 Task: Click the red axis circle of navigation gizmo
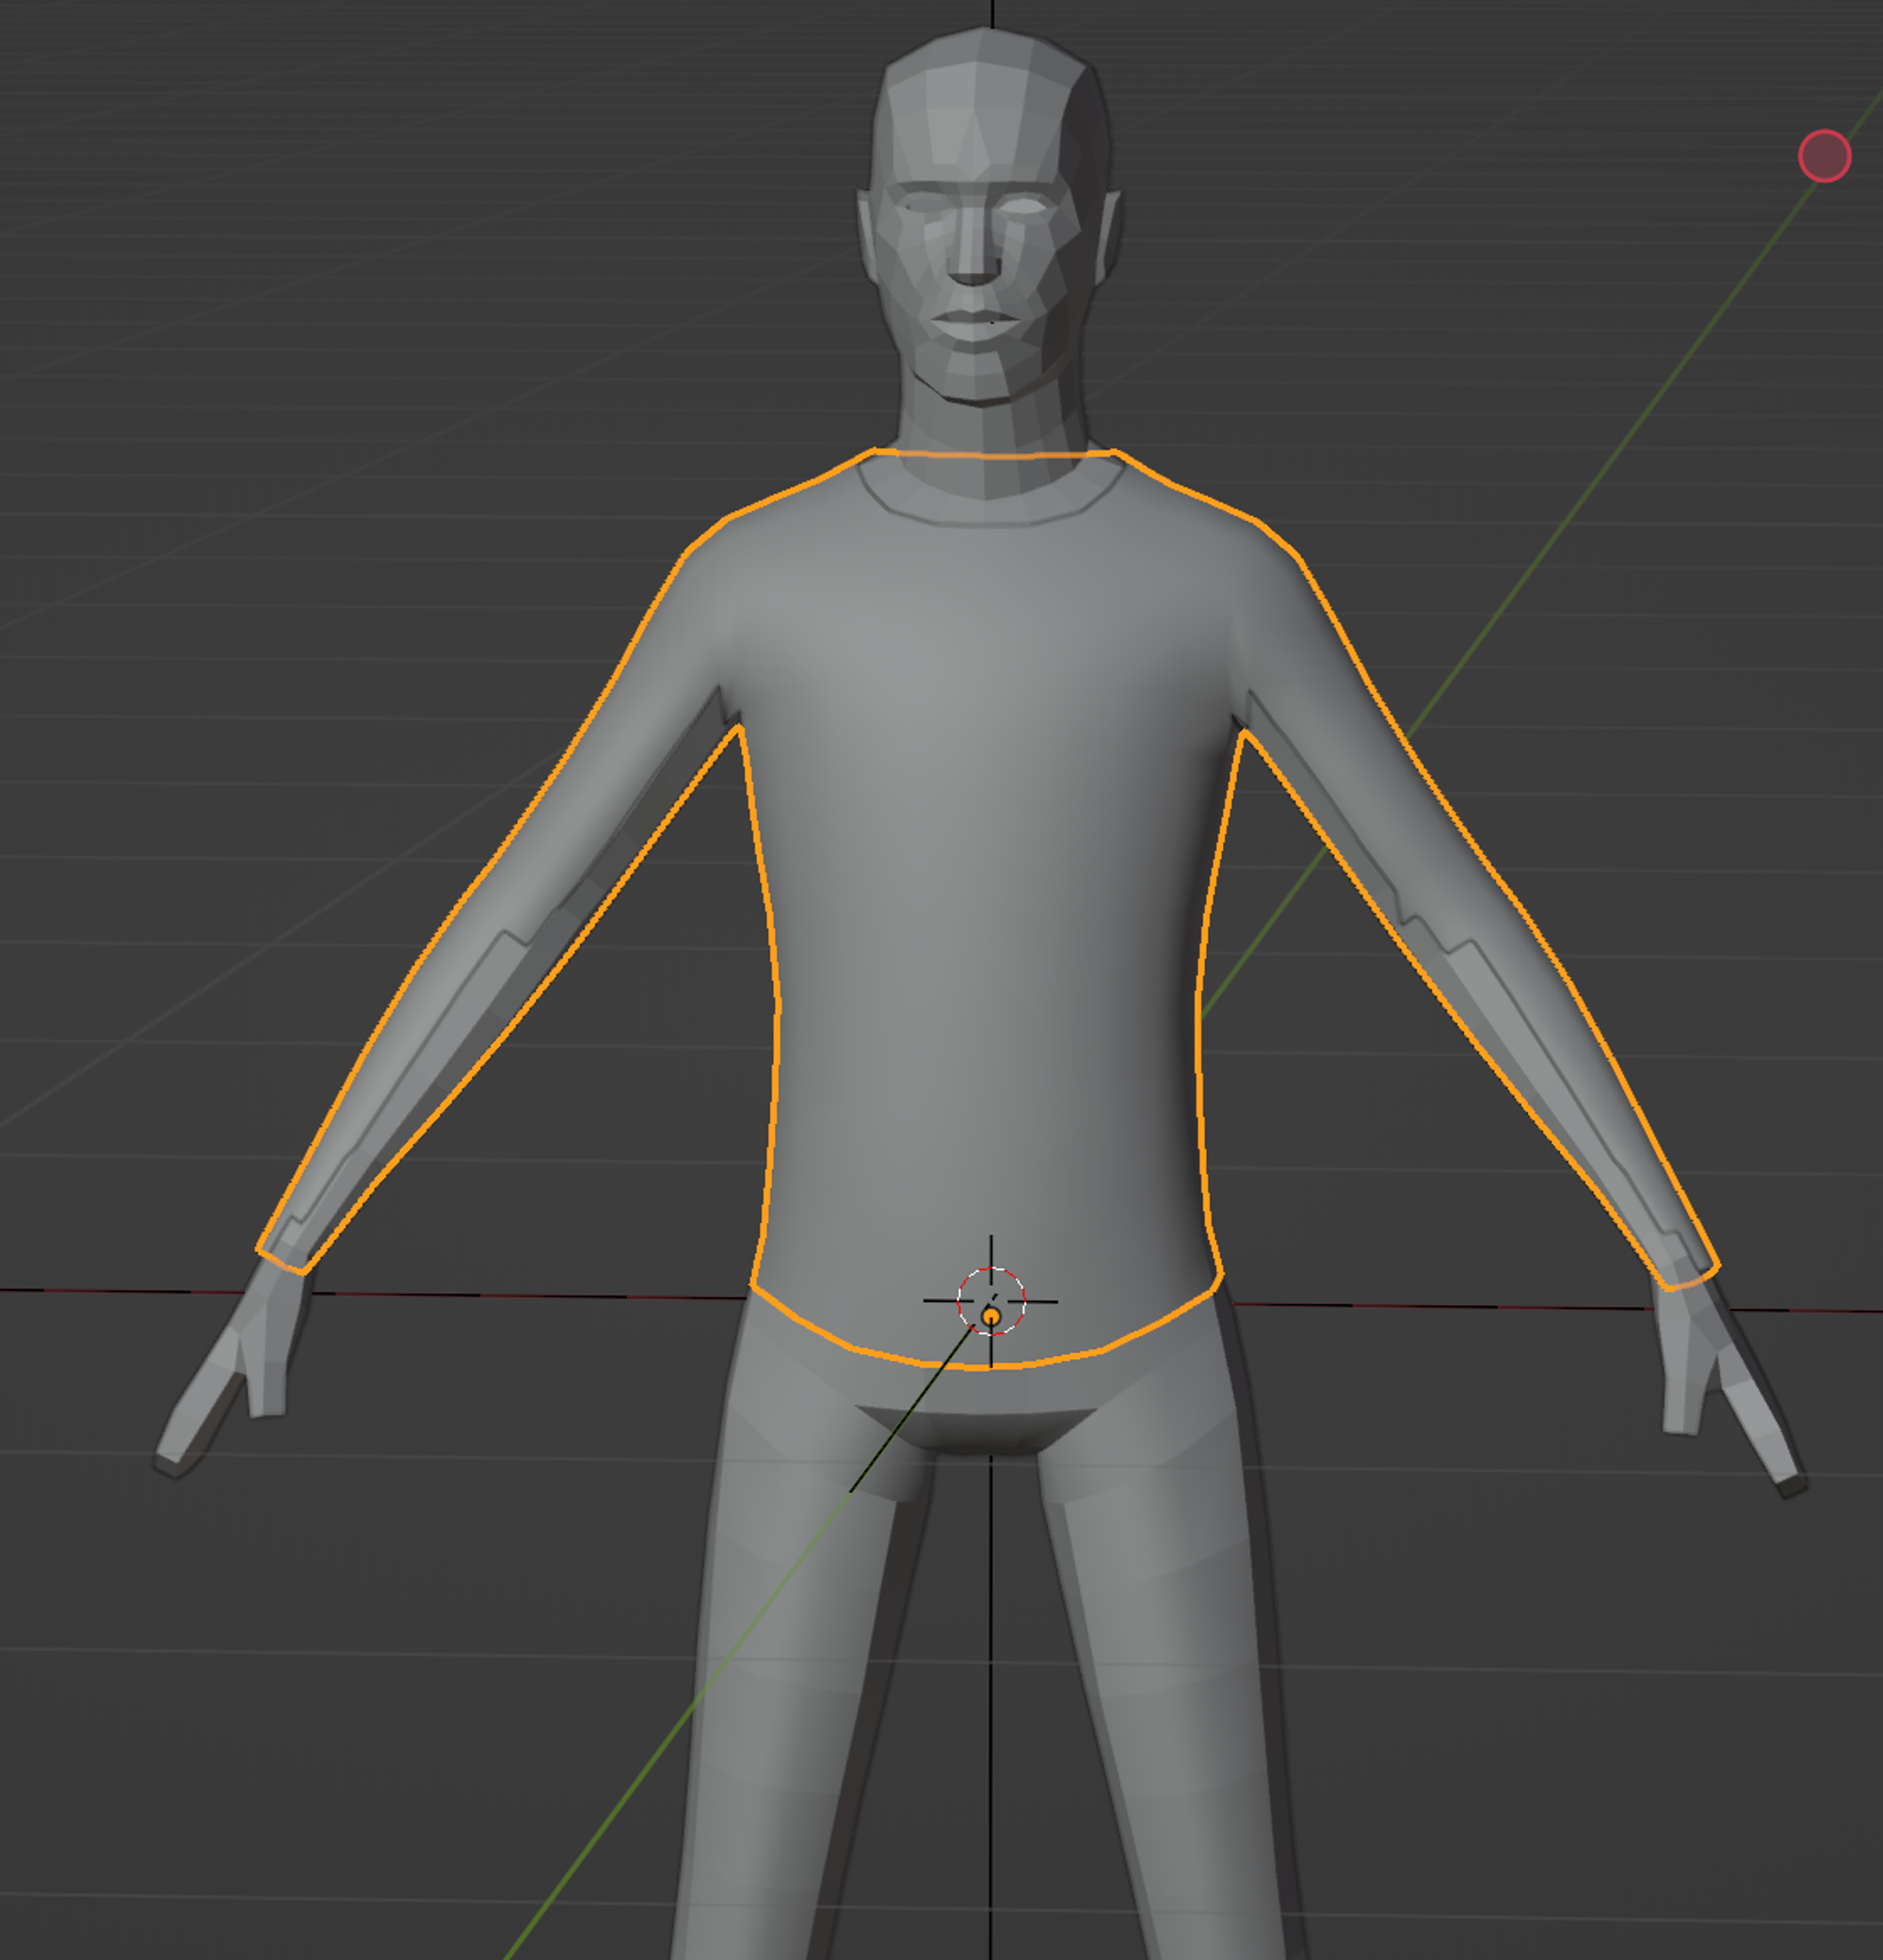pyautogui.click(x=1824, y=156)
